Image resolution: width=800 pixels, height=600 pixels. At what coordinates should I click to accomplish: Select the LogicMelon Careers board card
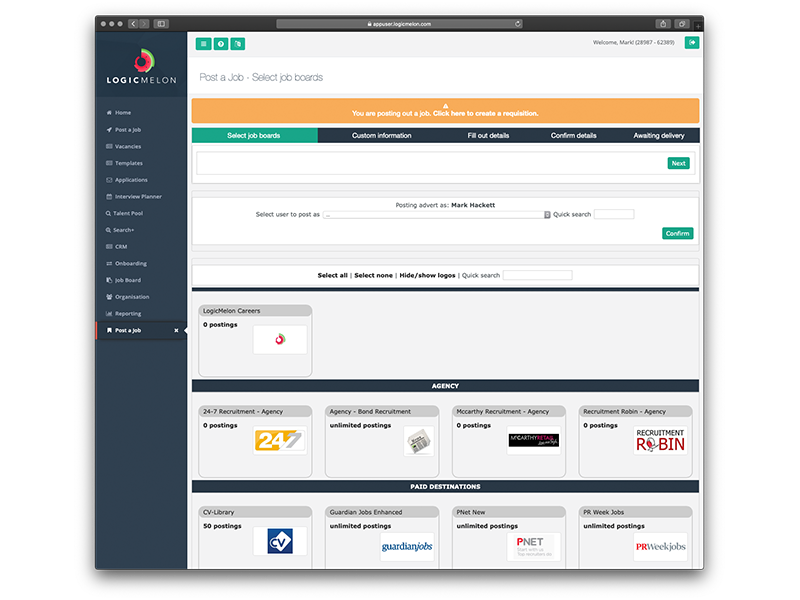255,341
